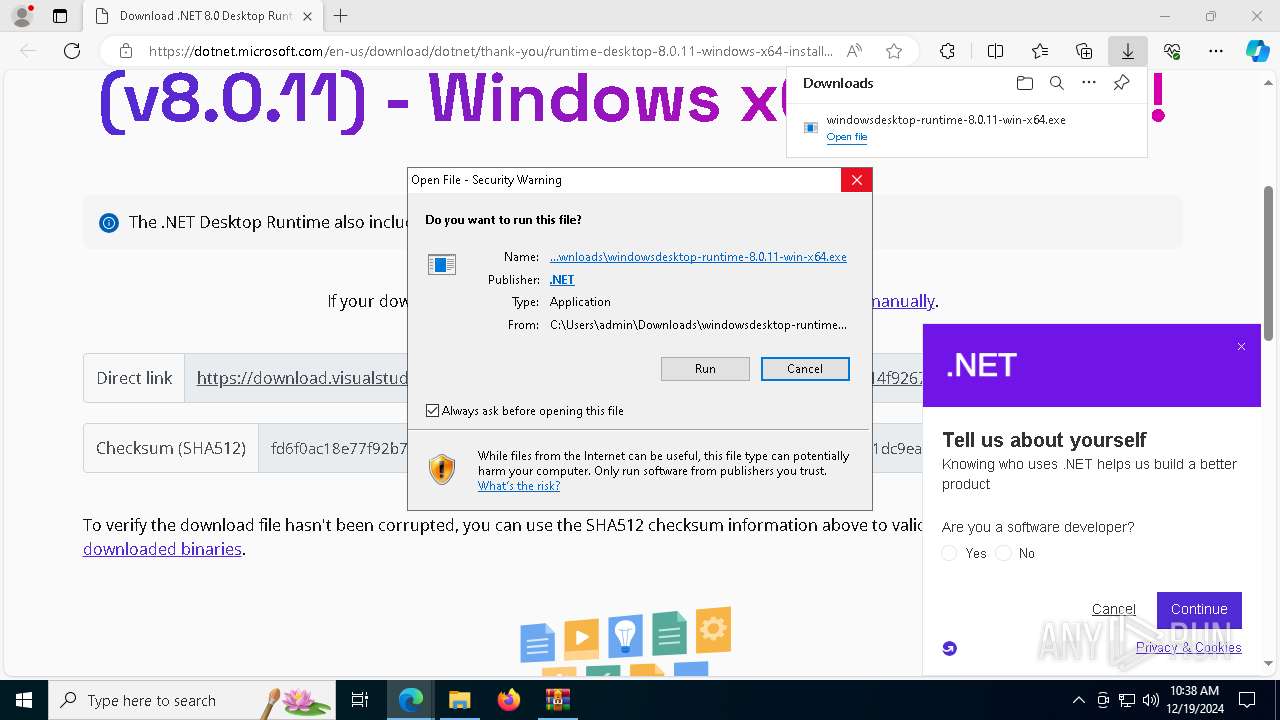Viewport: 1280px width, 720px height.
Task: Open more options in Downloads panel
Action: [x=1089, y=83]
